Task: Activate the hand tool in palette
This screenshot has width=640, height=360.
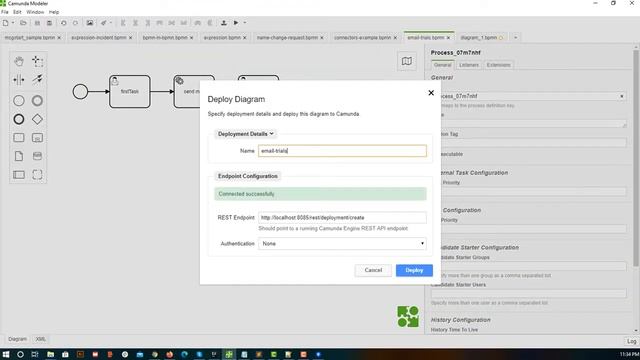Action: (x=19, y=61)
